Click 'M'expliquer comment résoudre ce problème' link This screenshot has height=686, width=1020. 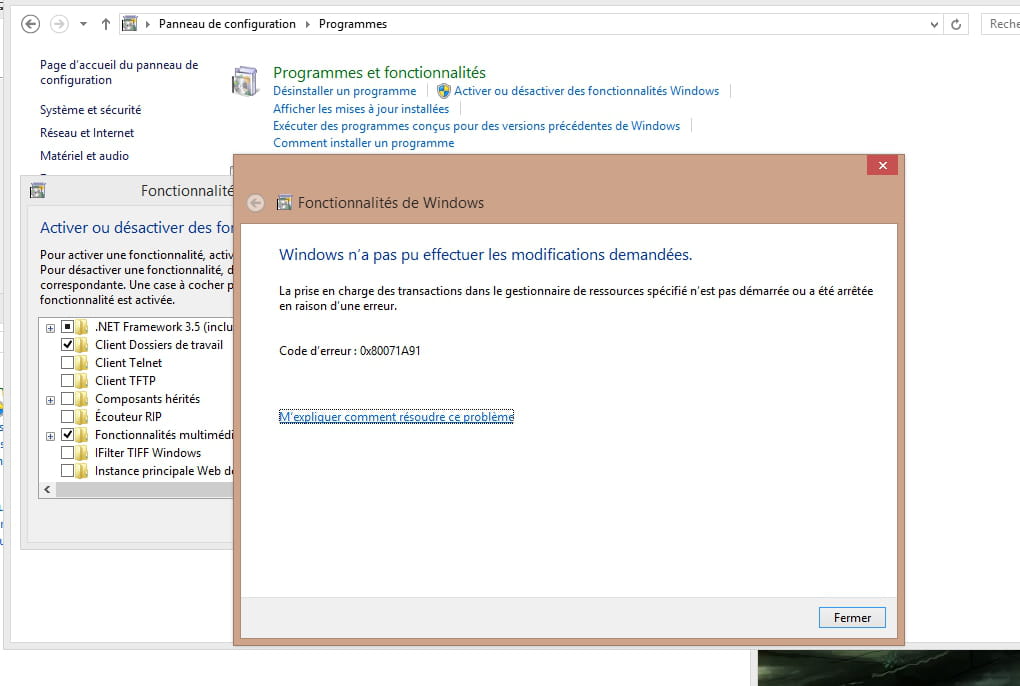click(x=396, y=417)
